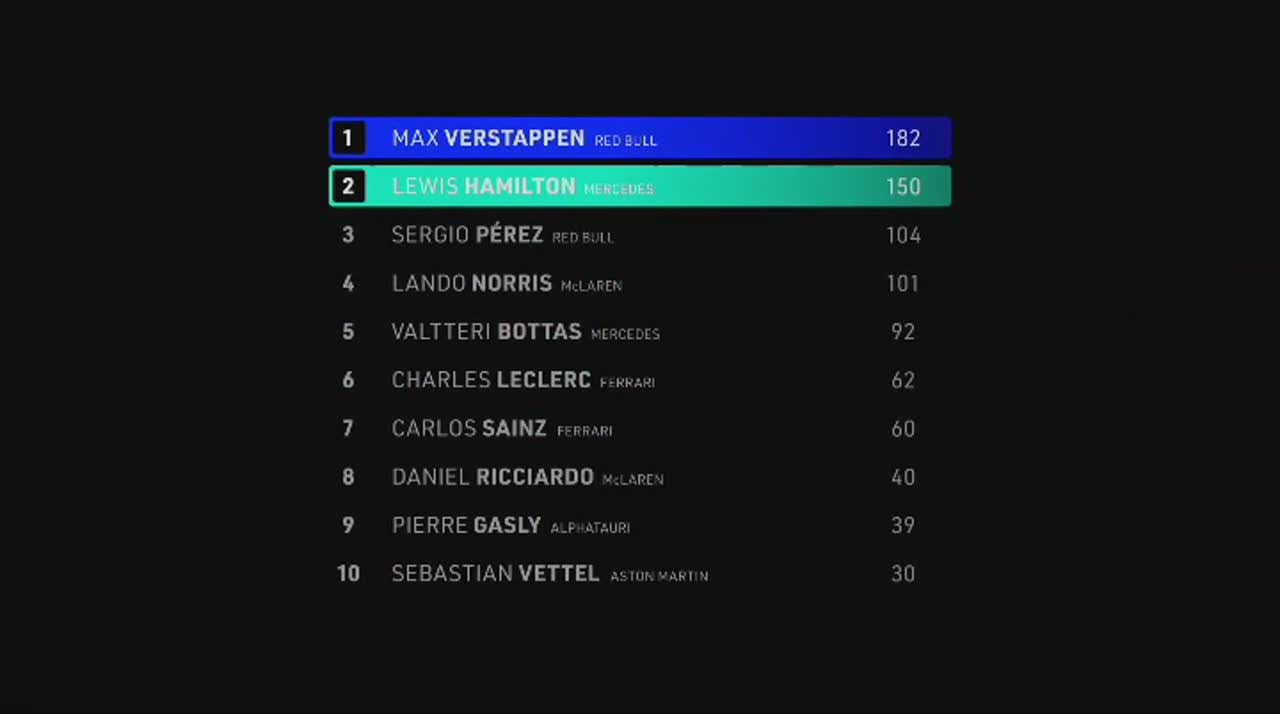Click the position number 10

point(348,574)
